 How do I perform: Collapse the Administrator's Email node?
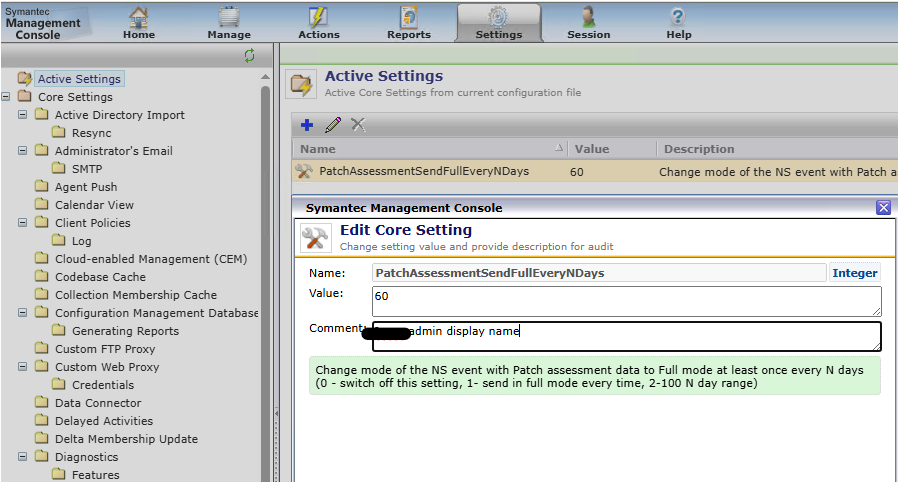click(x=22, y=151)
